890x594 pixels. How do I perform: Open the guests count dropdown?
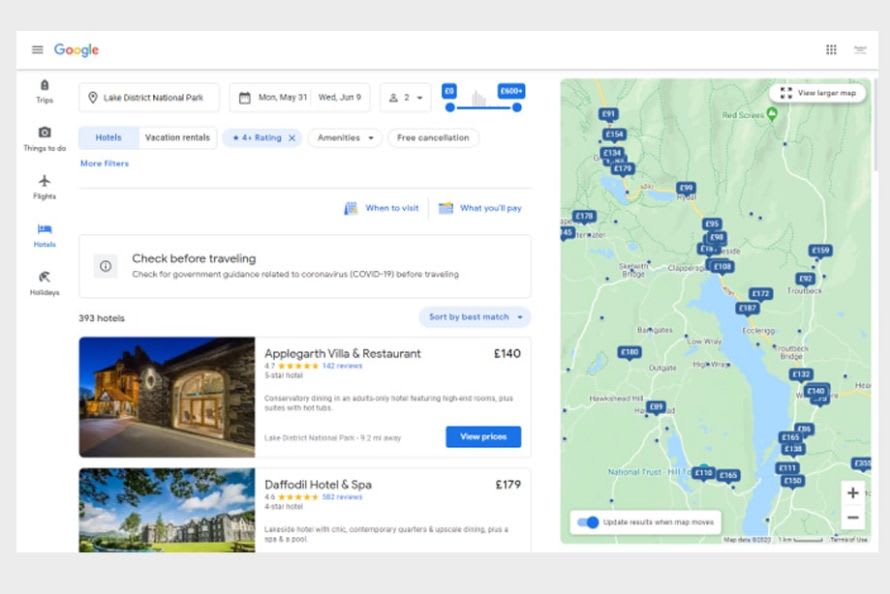click(x=406, y=98)
